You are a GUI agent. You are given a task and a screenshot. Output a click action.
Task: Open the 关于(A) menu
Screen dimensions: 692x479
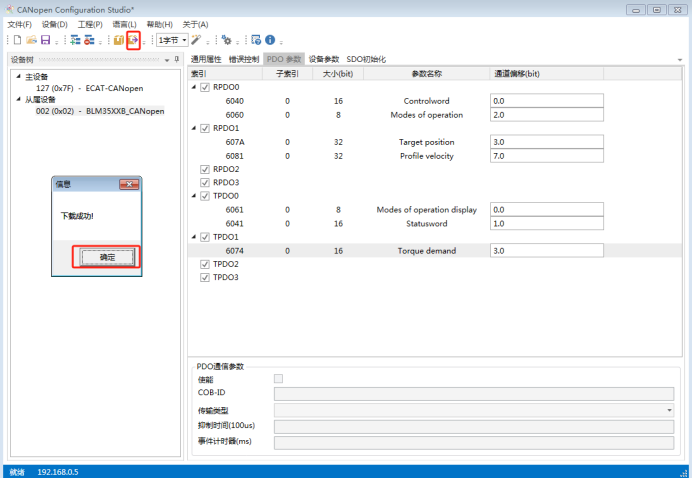tap(196, 24)
